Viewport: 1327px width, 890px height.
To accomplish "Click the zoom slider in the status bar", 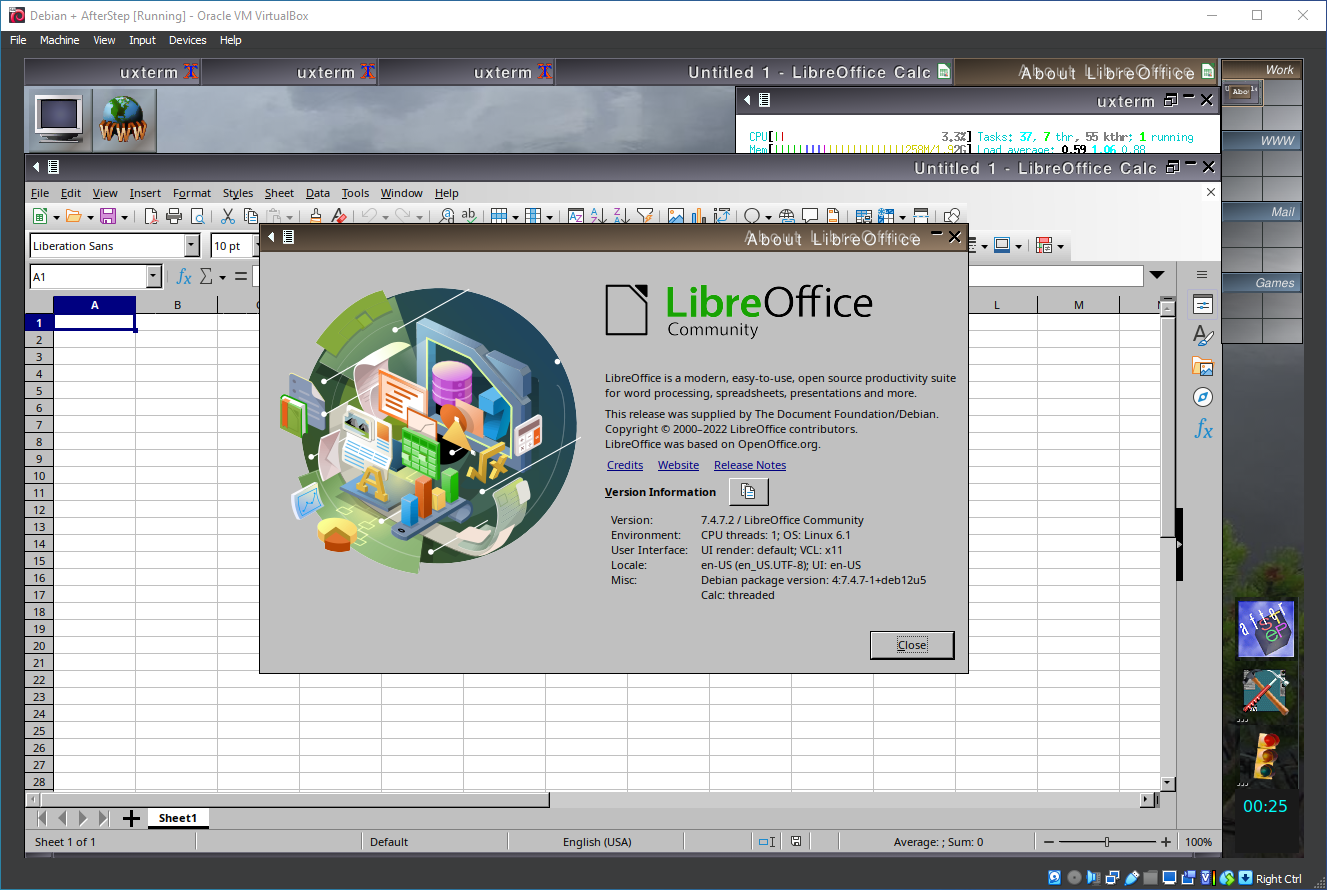I will click(x=1106, y=842).
